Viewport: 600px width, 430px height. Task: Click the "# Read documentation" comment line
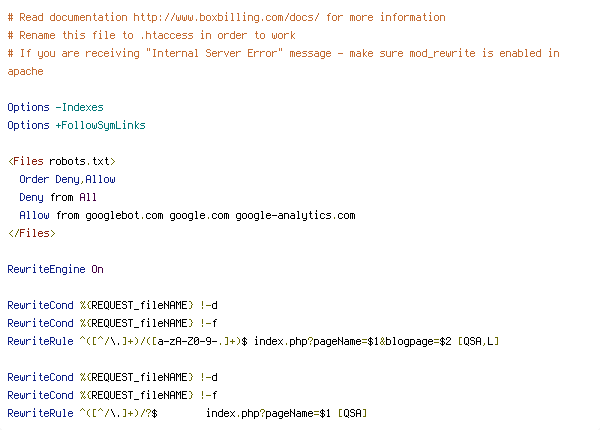tap(227, 18)
